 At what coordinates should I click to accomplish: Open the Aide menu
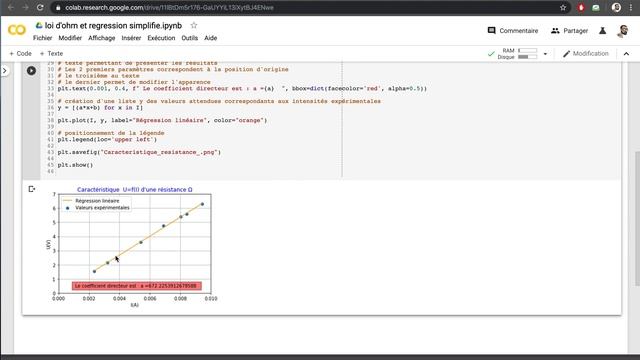tap(211, 38)
